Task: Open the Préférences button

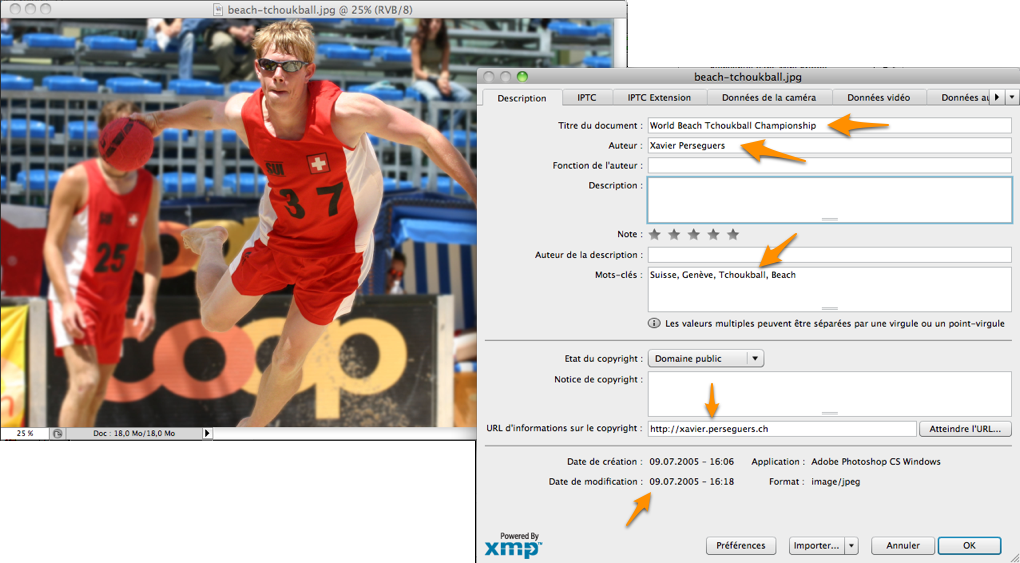Action: point(741,546)
